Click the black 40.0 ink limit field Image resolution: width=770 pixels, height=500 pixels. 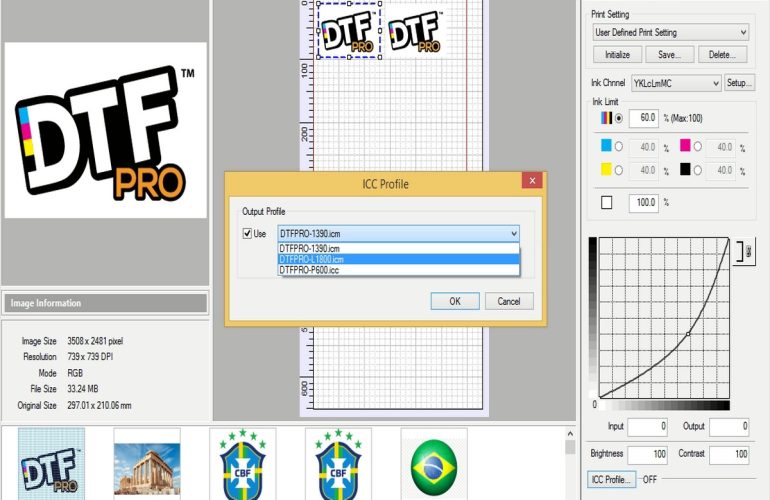pos(720,170)
